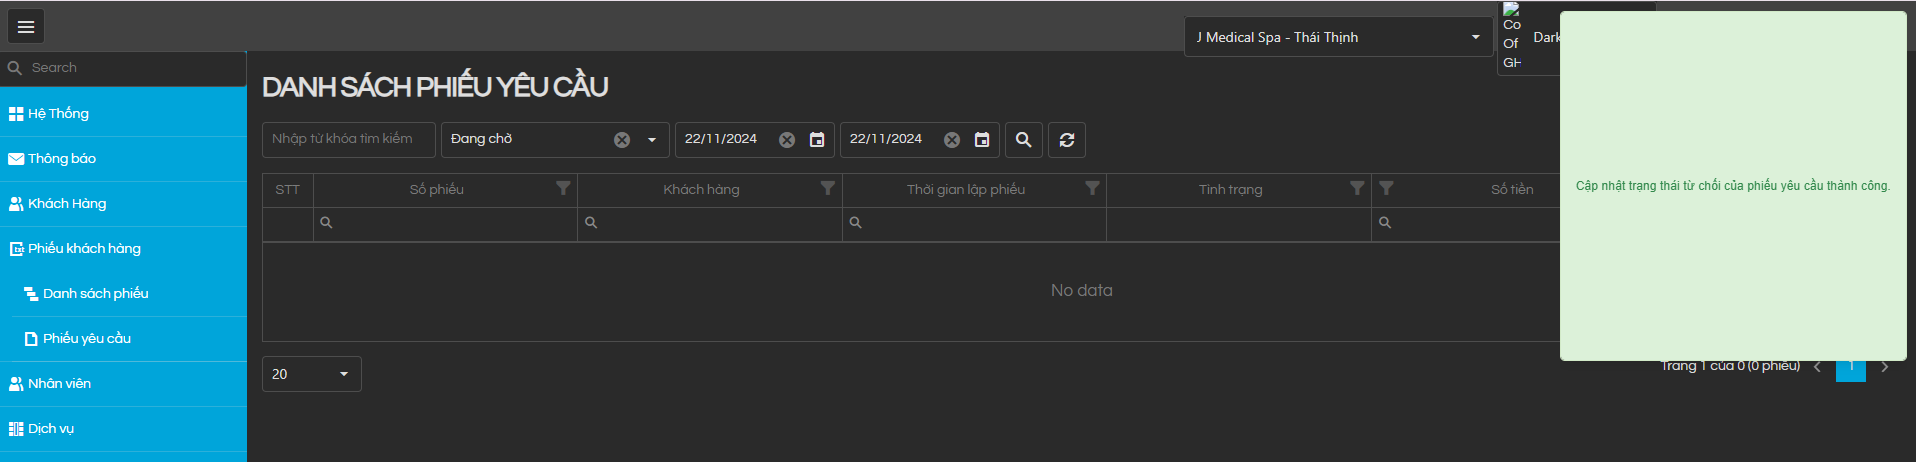
Task: Click the Thông báo envelope icon
Action: coord(16,159)
